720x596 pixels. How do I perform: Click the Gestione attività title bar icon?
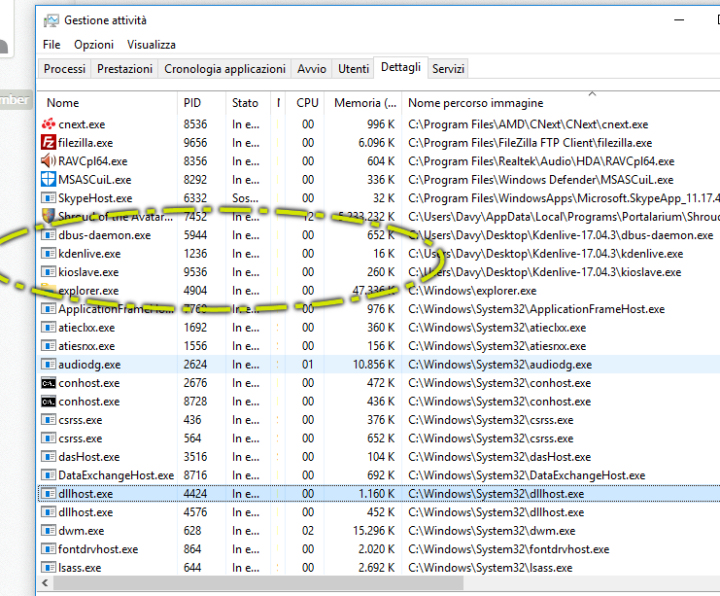(51, 21)
